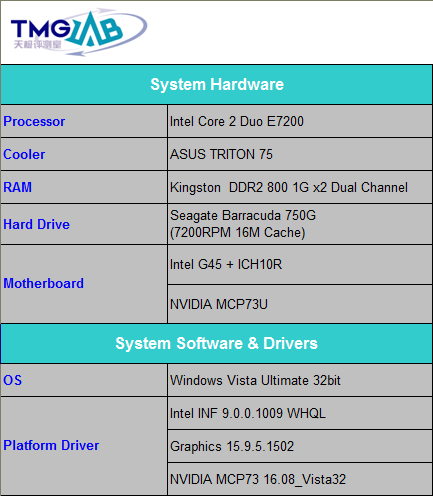Viewport: 433px width, 496px height.
Task: Select the Seagate Barracuda 750G cell
Action: (300, 224)
